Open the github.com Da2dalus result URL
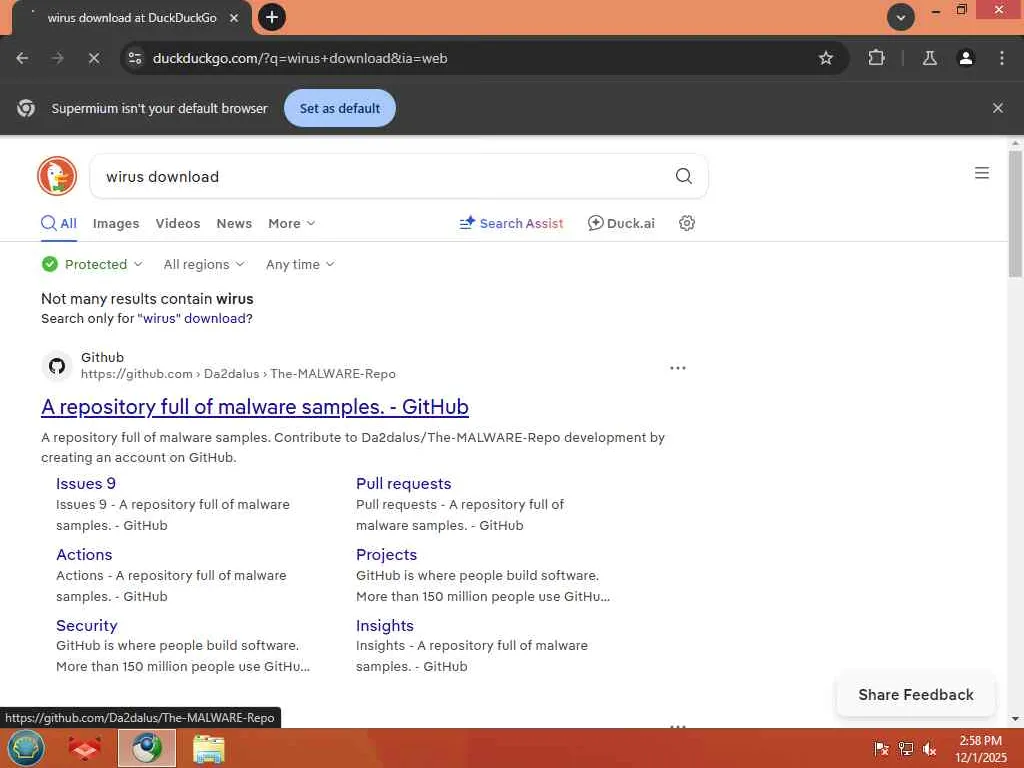 coord(238,374)
